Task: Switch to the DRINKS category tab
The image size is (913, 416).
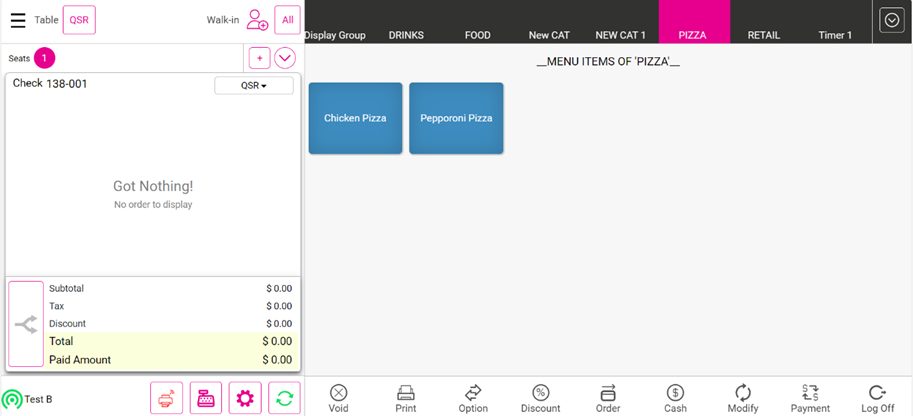Action: click(406, 35)
